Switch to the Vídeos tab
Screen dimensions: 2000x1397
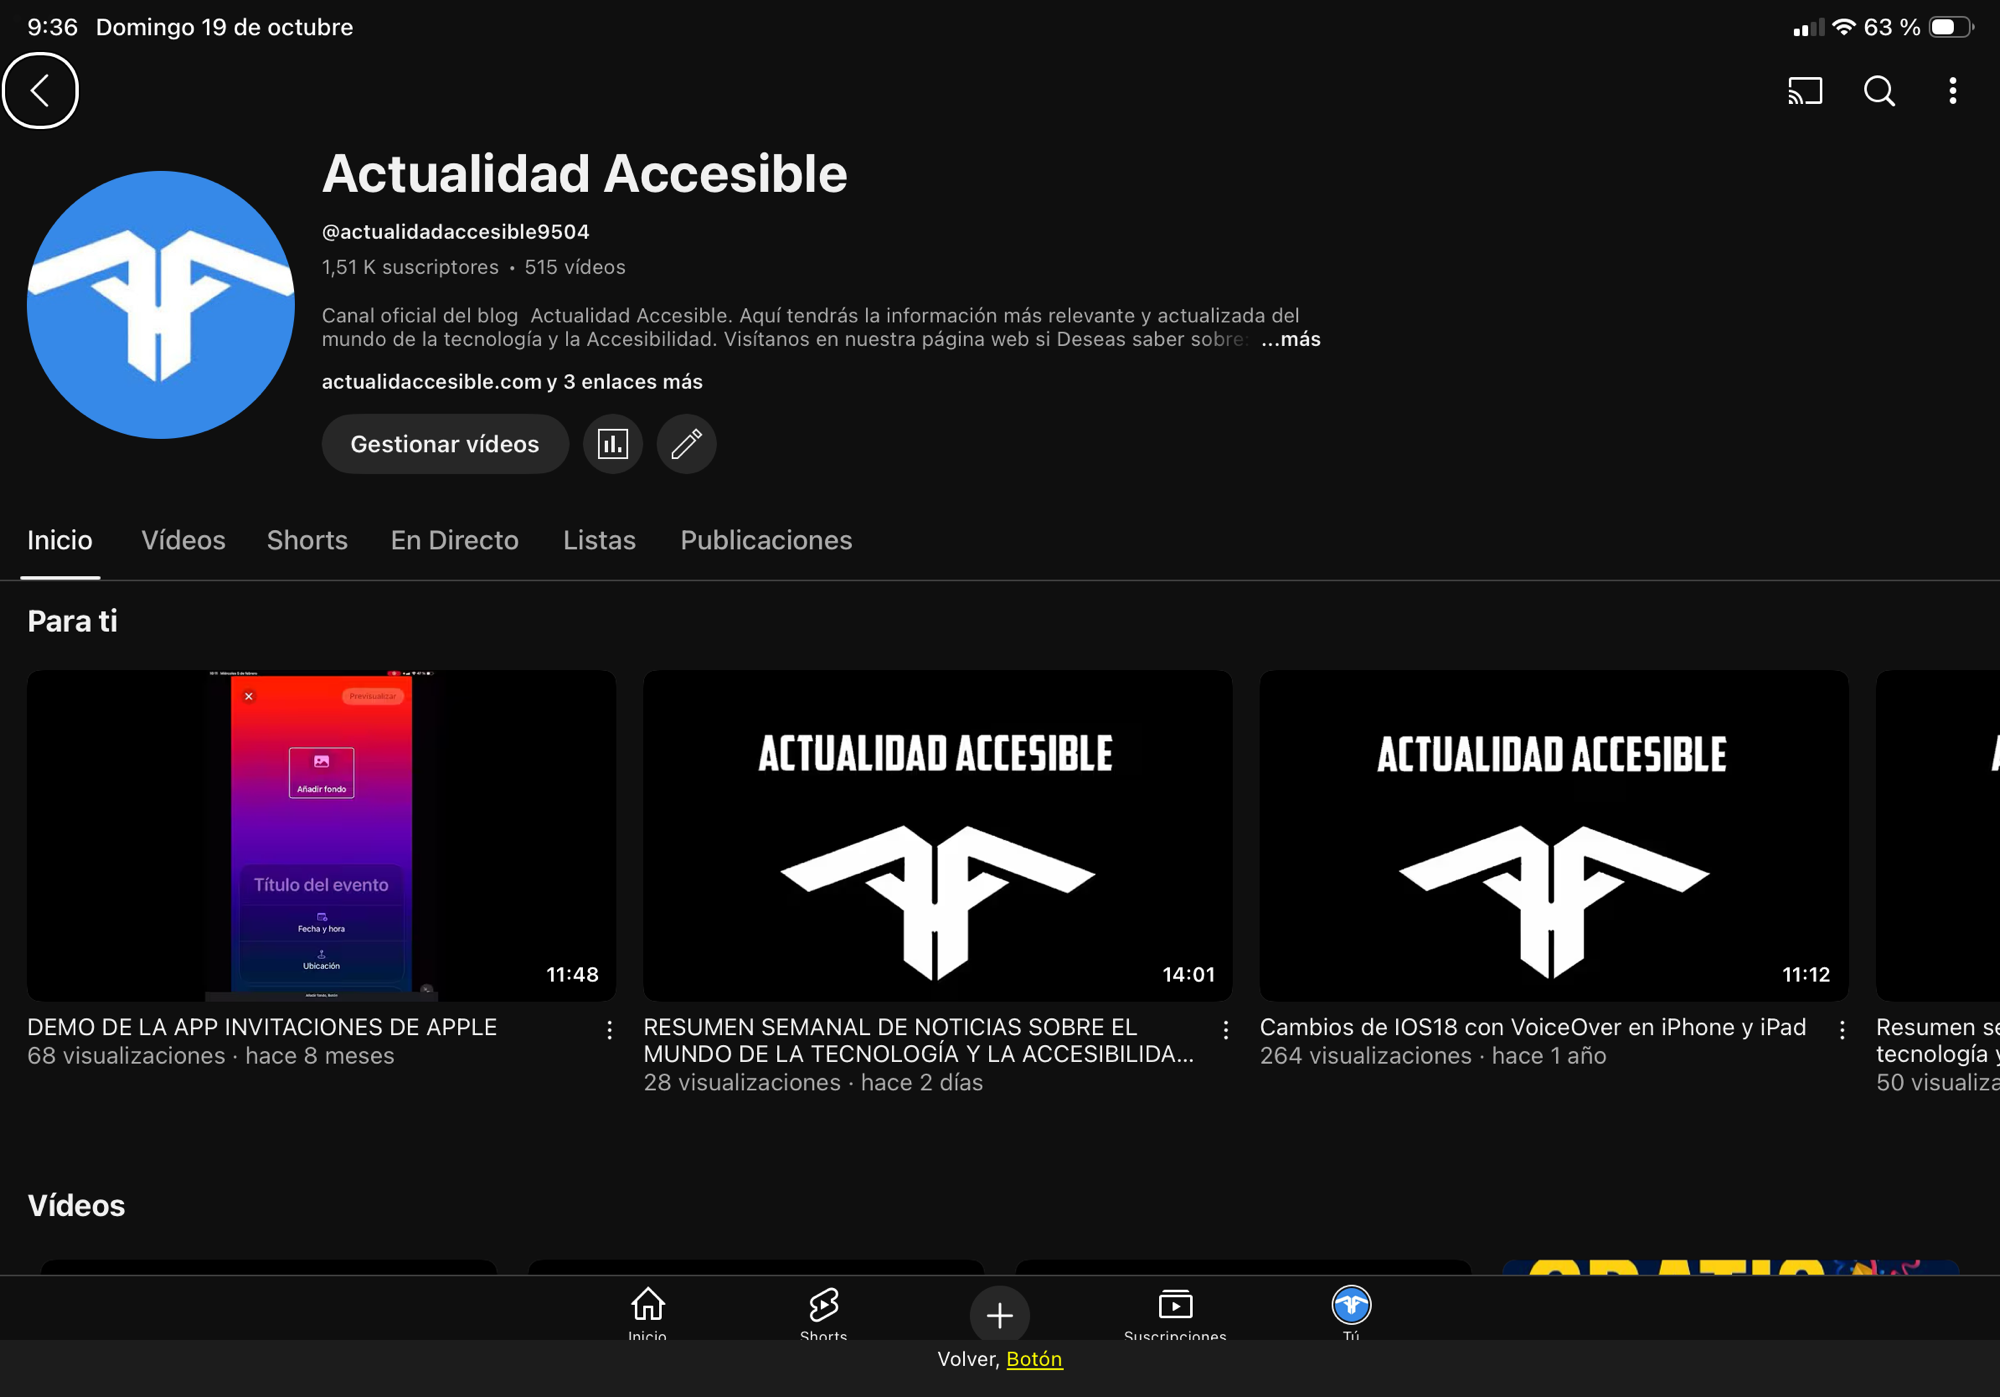click(x=183, y=540)
